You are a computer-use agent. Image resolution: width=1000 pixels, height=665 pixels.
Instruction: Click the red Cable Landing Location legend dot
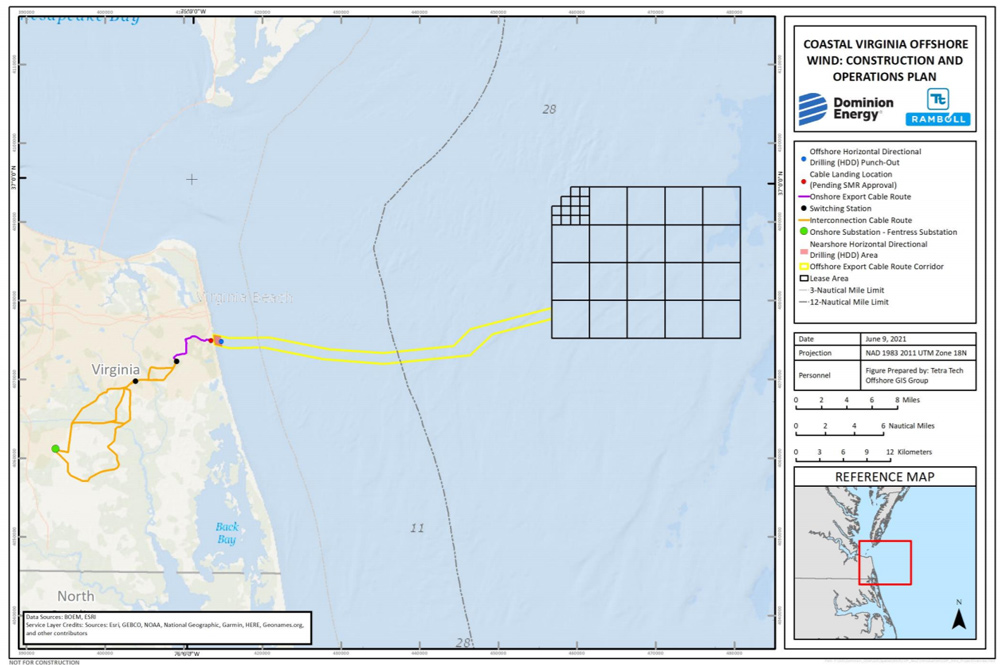coord(803,181)
